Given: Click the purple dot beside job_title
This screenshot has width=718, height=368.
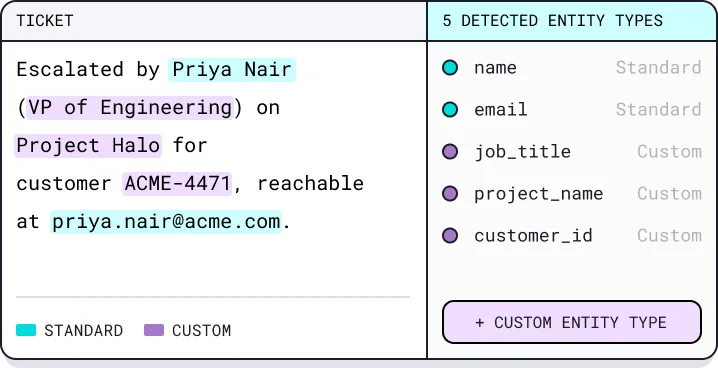Looking at the screenshot, I should (x=450, y=152).
